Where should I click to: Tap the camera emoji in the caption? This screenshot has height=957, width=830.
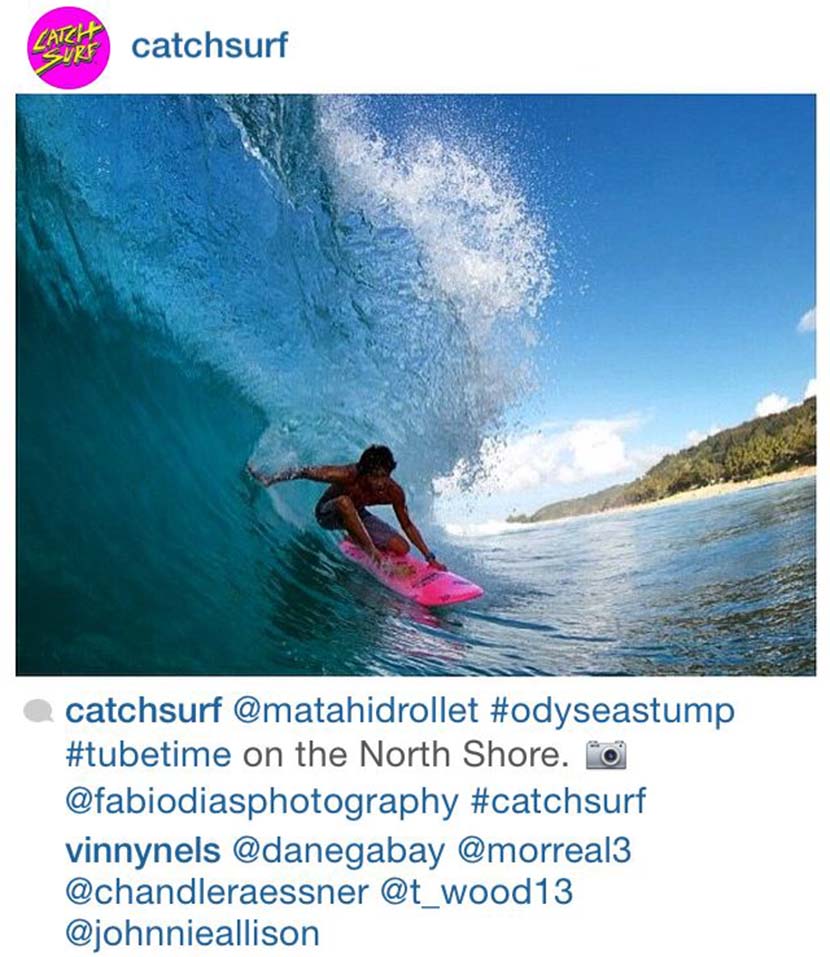click(606, 754)
